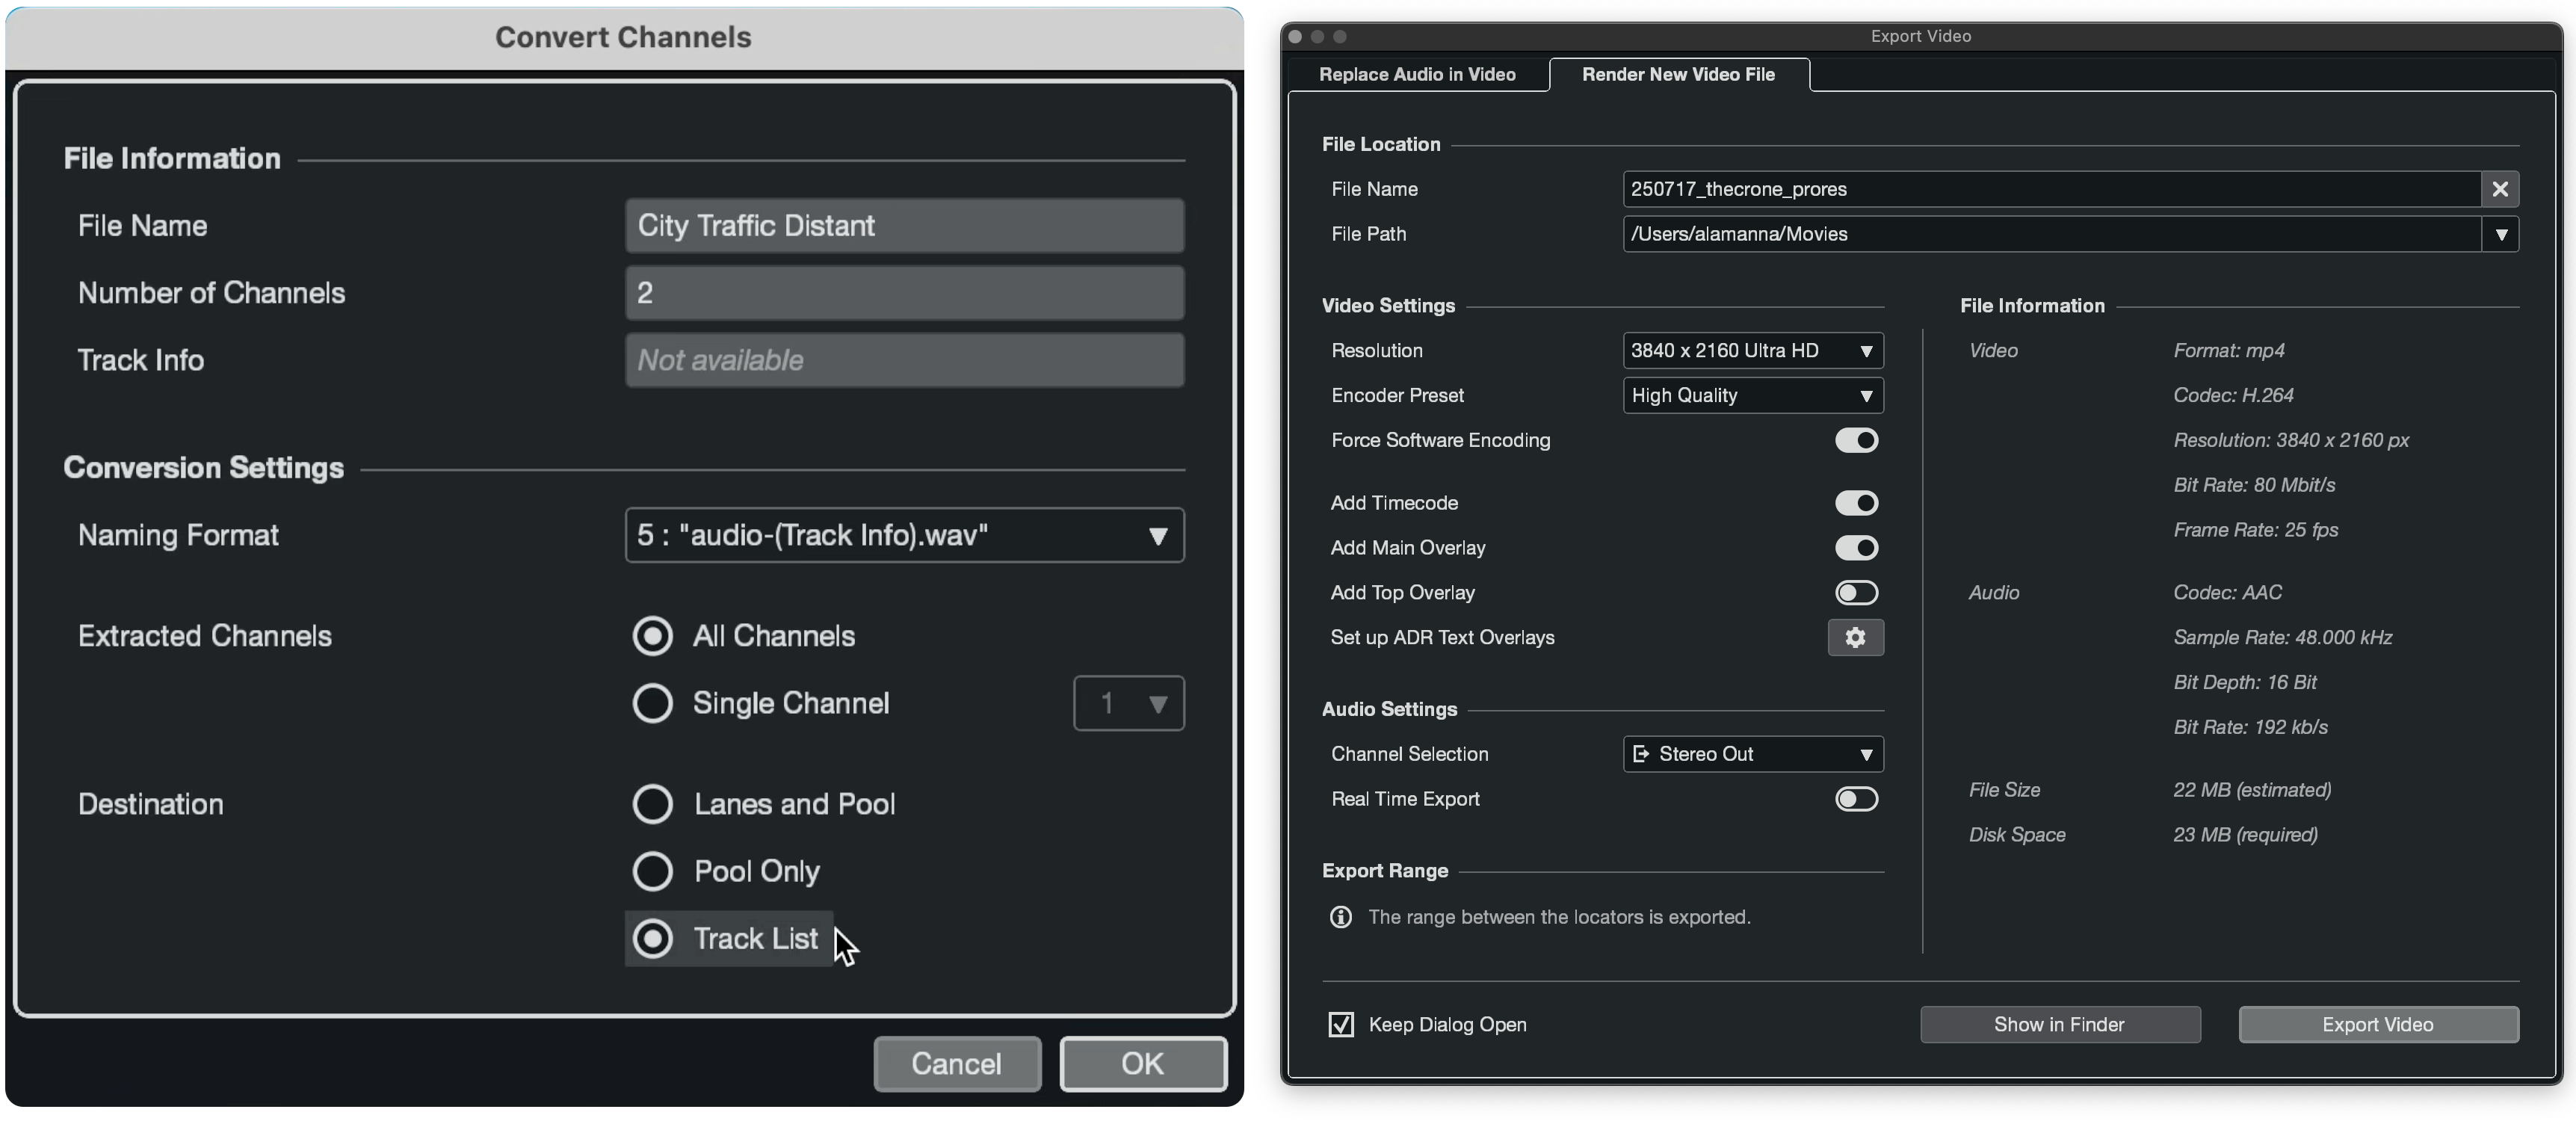Uncheck Keep Dialog Open checkbox

pos(1341,1024)
